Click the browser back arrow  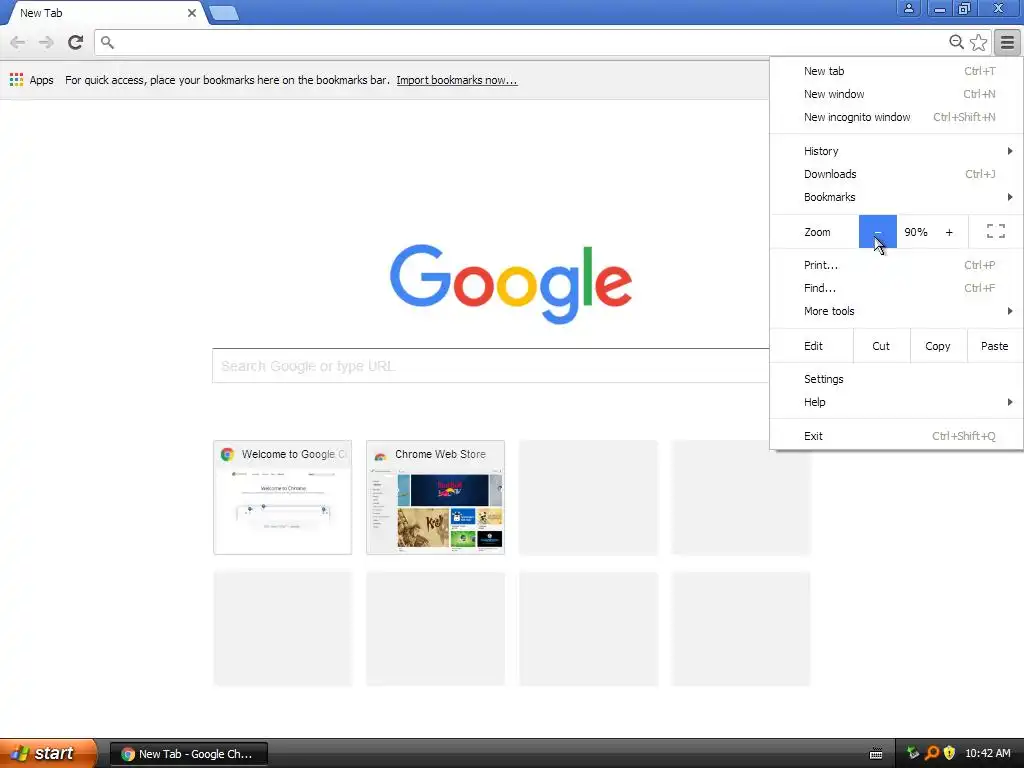(x=18, y=42)
